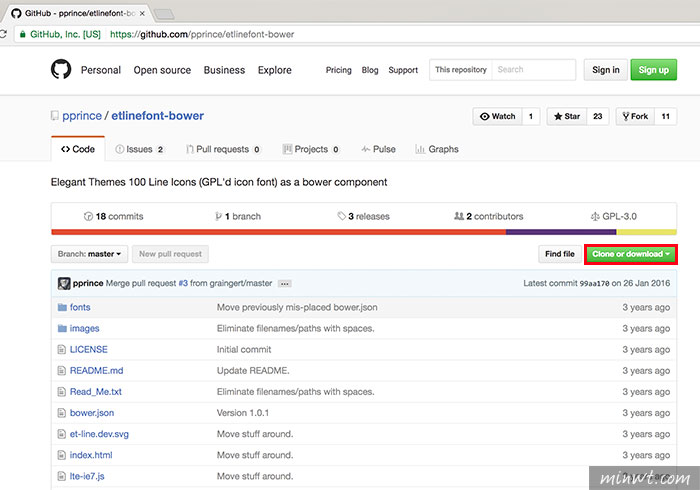This screenshot has width=700, height=490.
Task: Click the Sign in button
Action: [x=606, y=70]
